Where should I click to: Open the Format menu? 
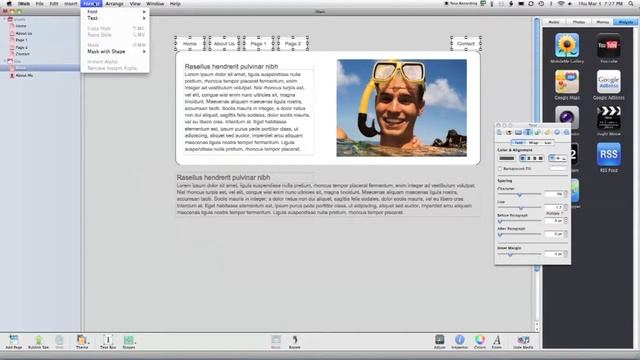pos(91,4)
